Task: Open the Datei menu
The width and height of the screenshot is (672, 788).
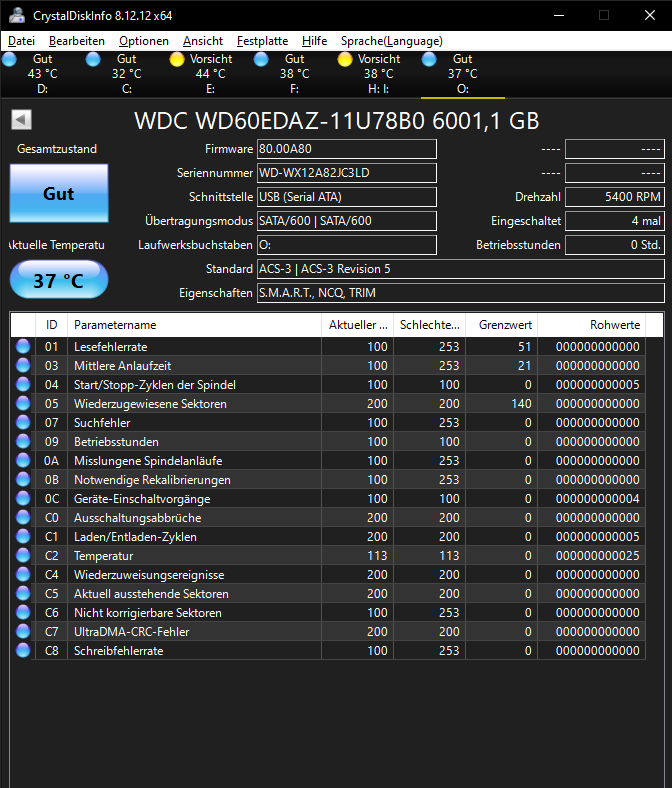Action: coord(22,41)
